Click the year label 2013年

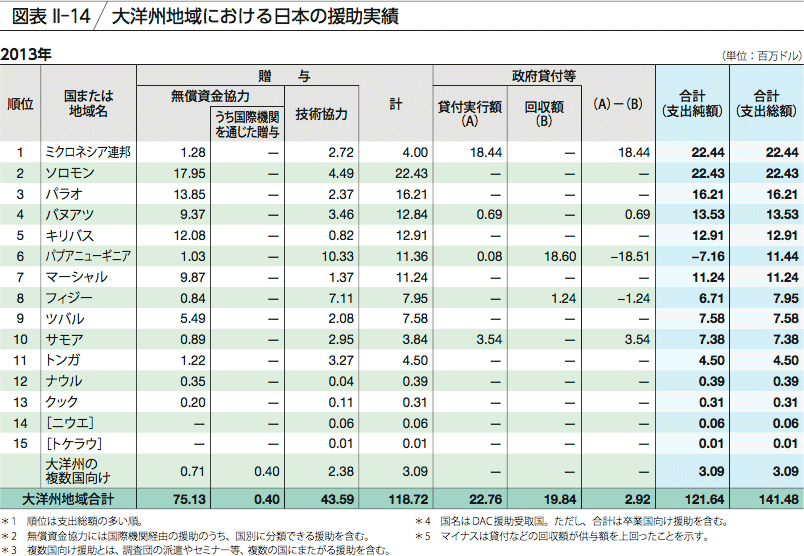coord(26,54)
